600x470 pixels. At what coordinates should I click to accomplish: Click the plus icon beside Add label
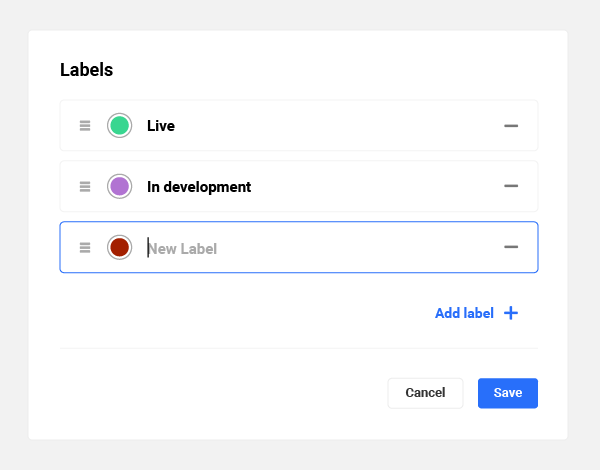511,313
